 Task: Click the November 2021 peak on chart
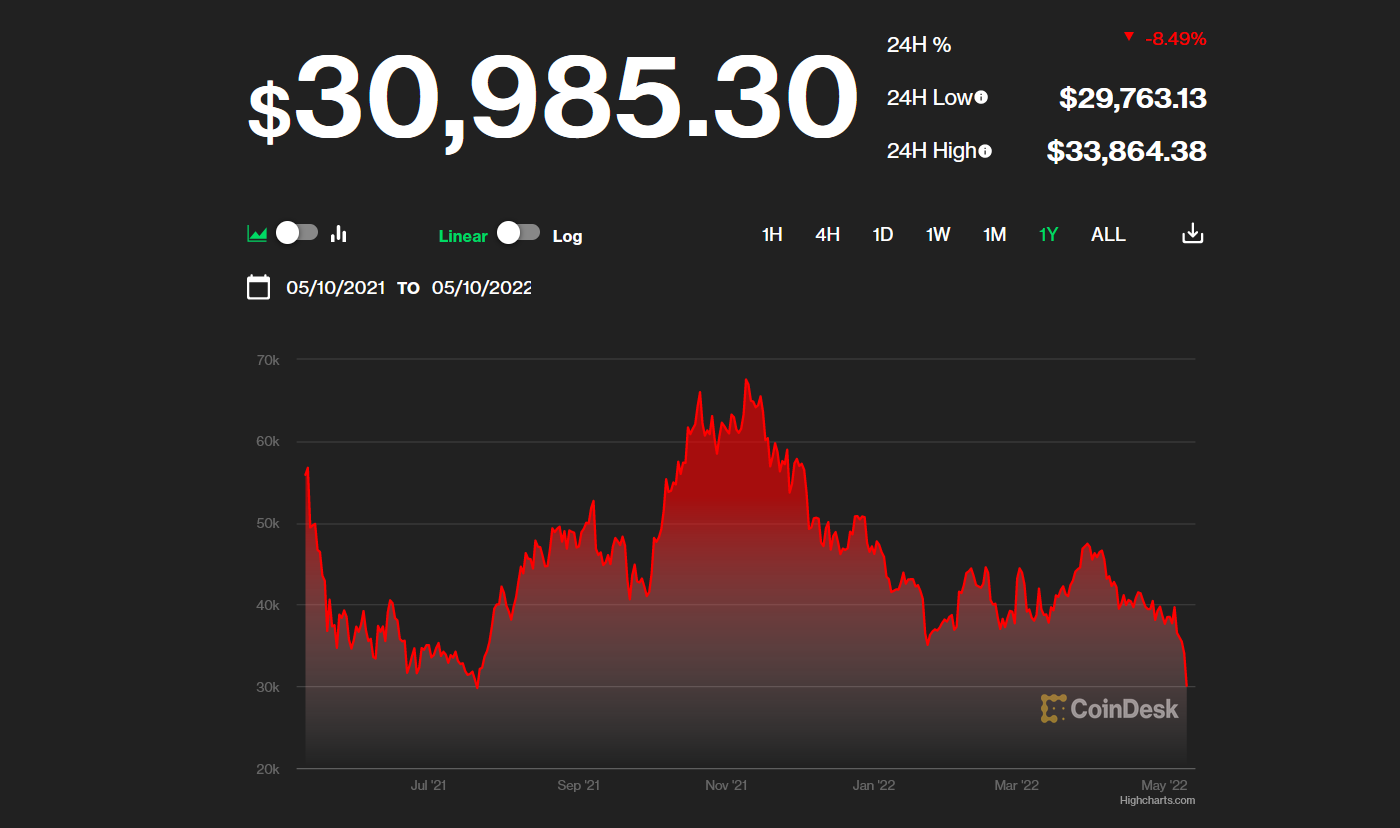click(746, 380)
